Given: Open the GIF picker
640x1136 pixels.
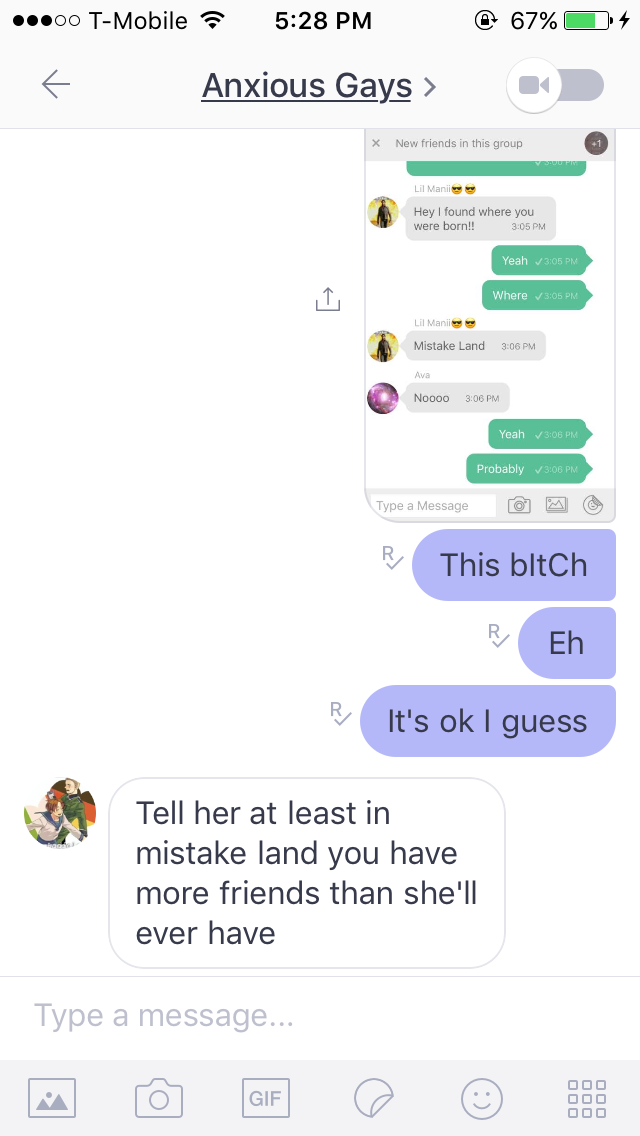Looking at the screenshot, I should tap(265, 1098).
